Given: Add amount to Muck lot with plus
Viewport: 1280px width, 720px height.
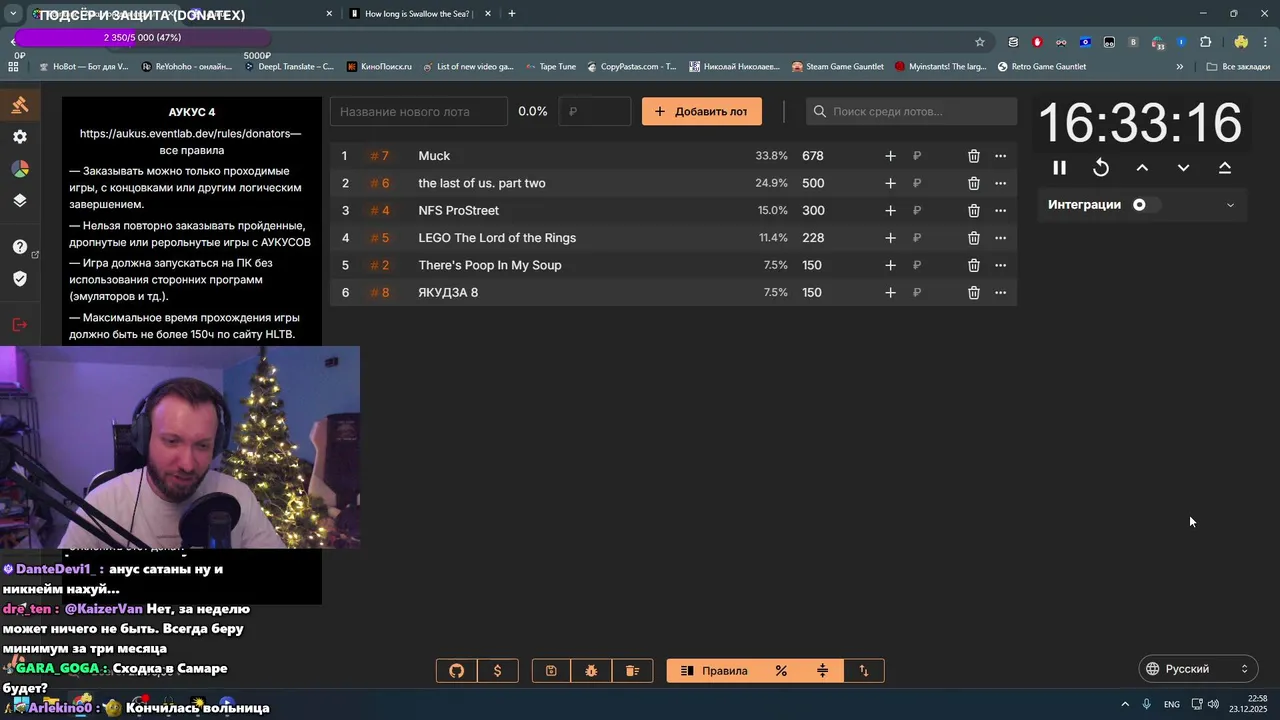Looking at the screenshot, I should [x=890, y=156].
